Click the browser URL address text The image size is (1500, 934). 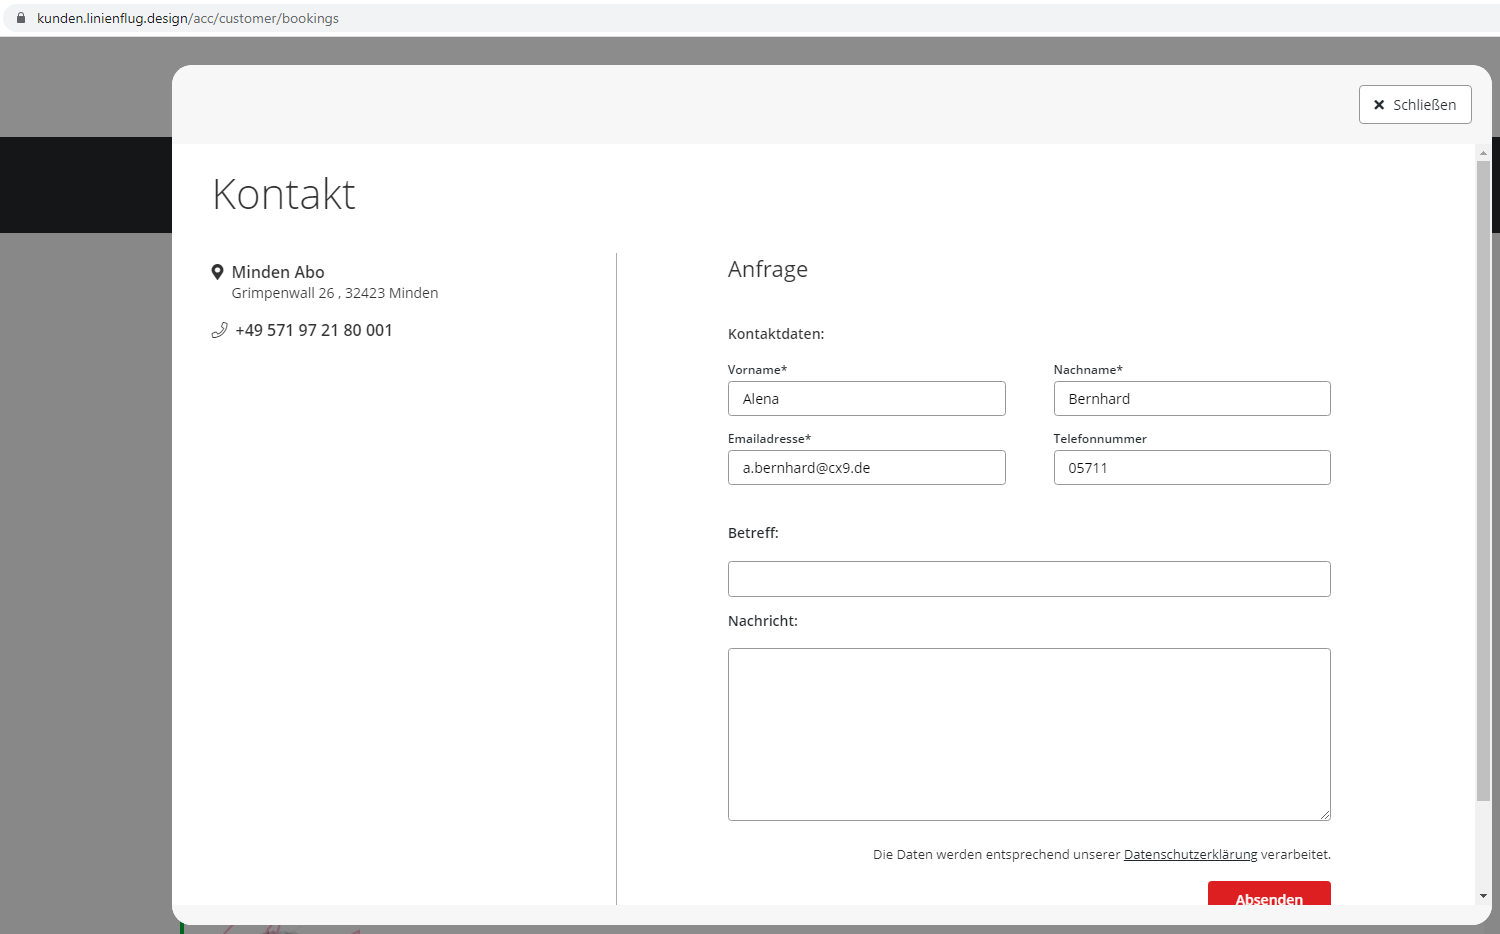pos(188,18)
